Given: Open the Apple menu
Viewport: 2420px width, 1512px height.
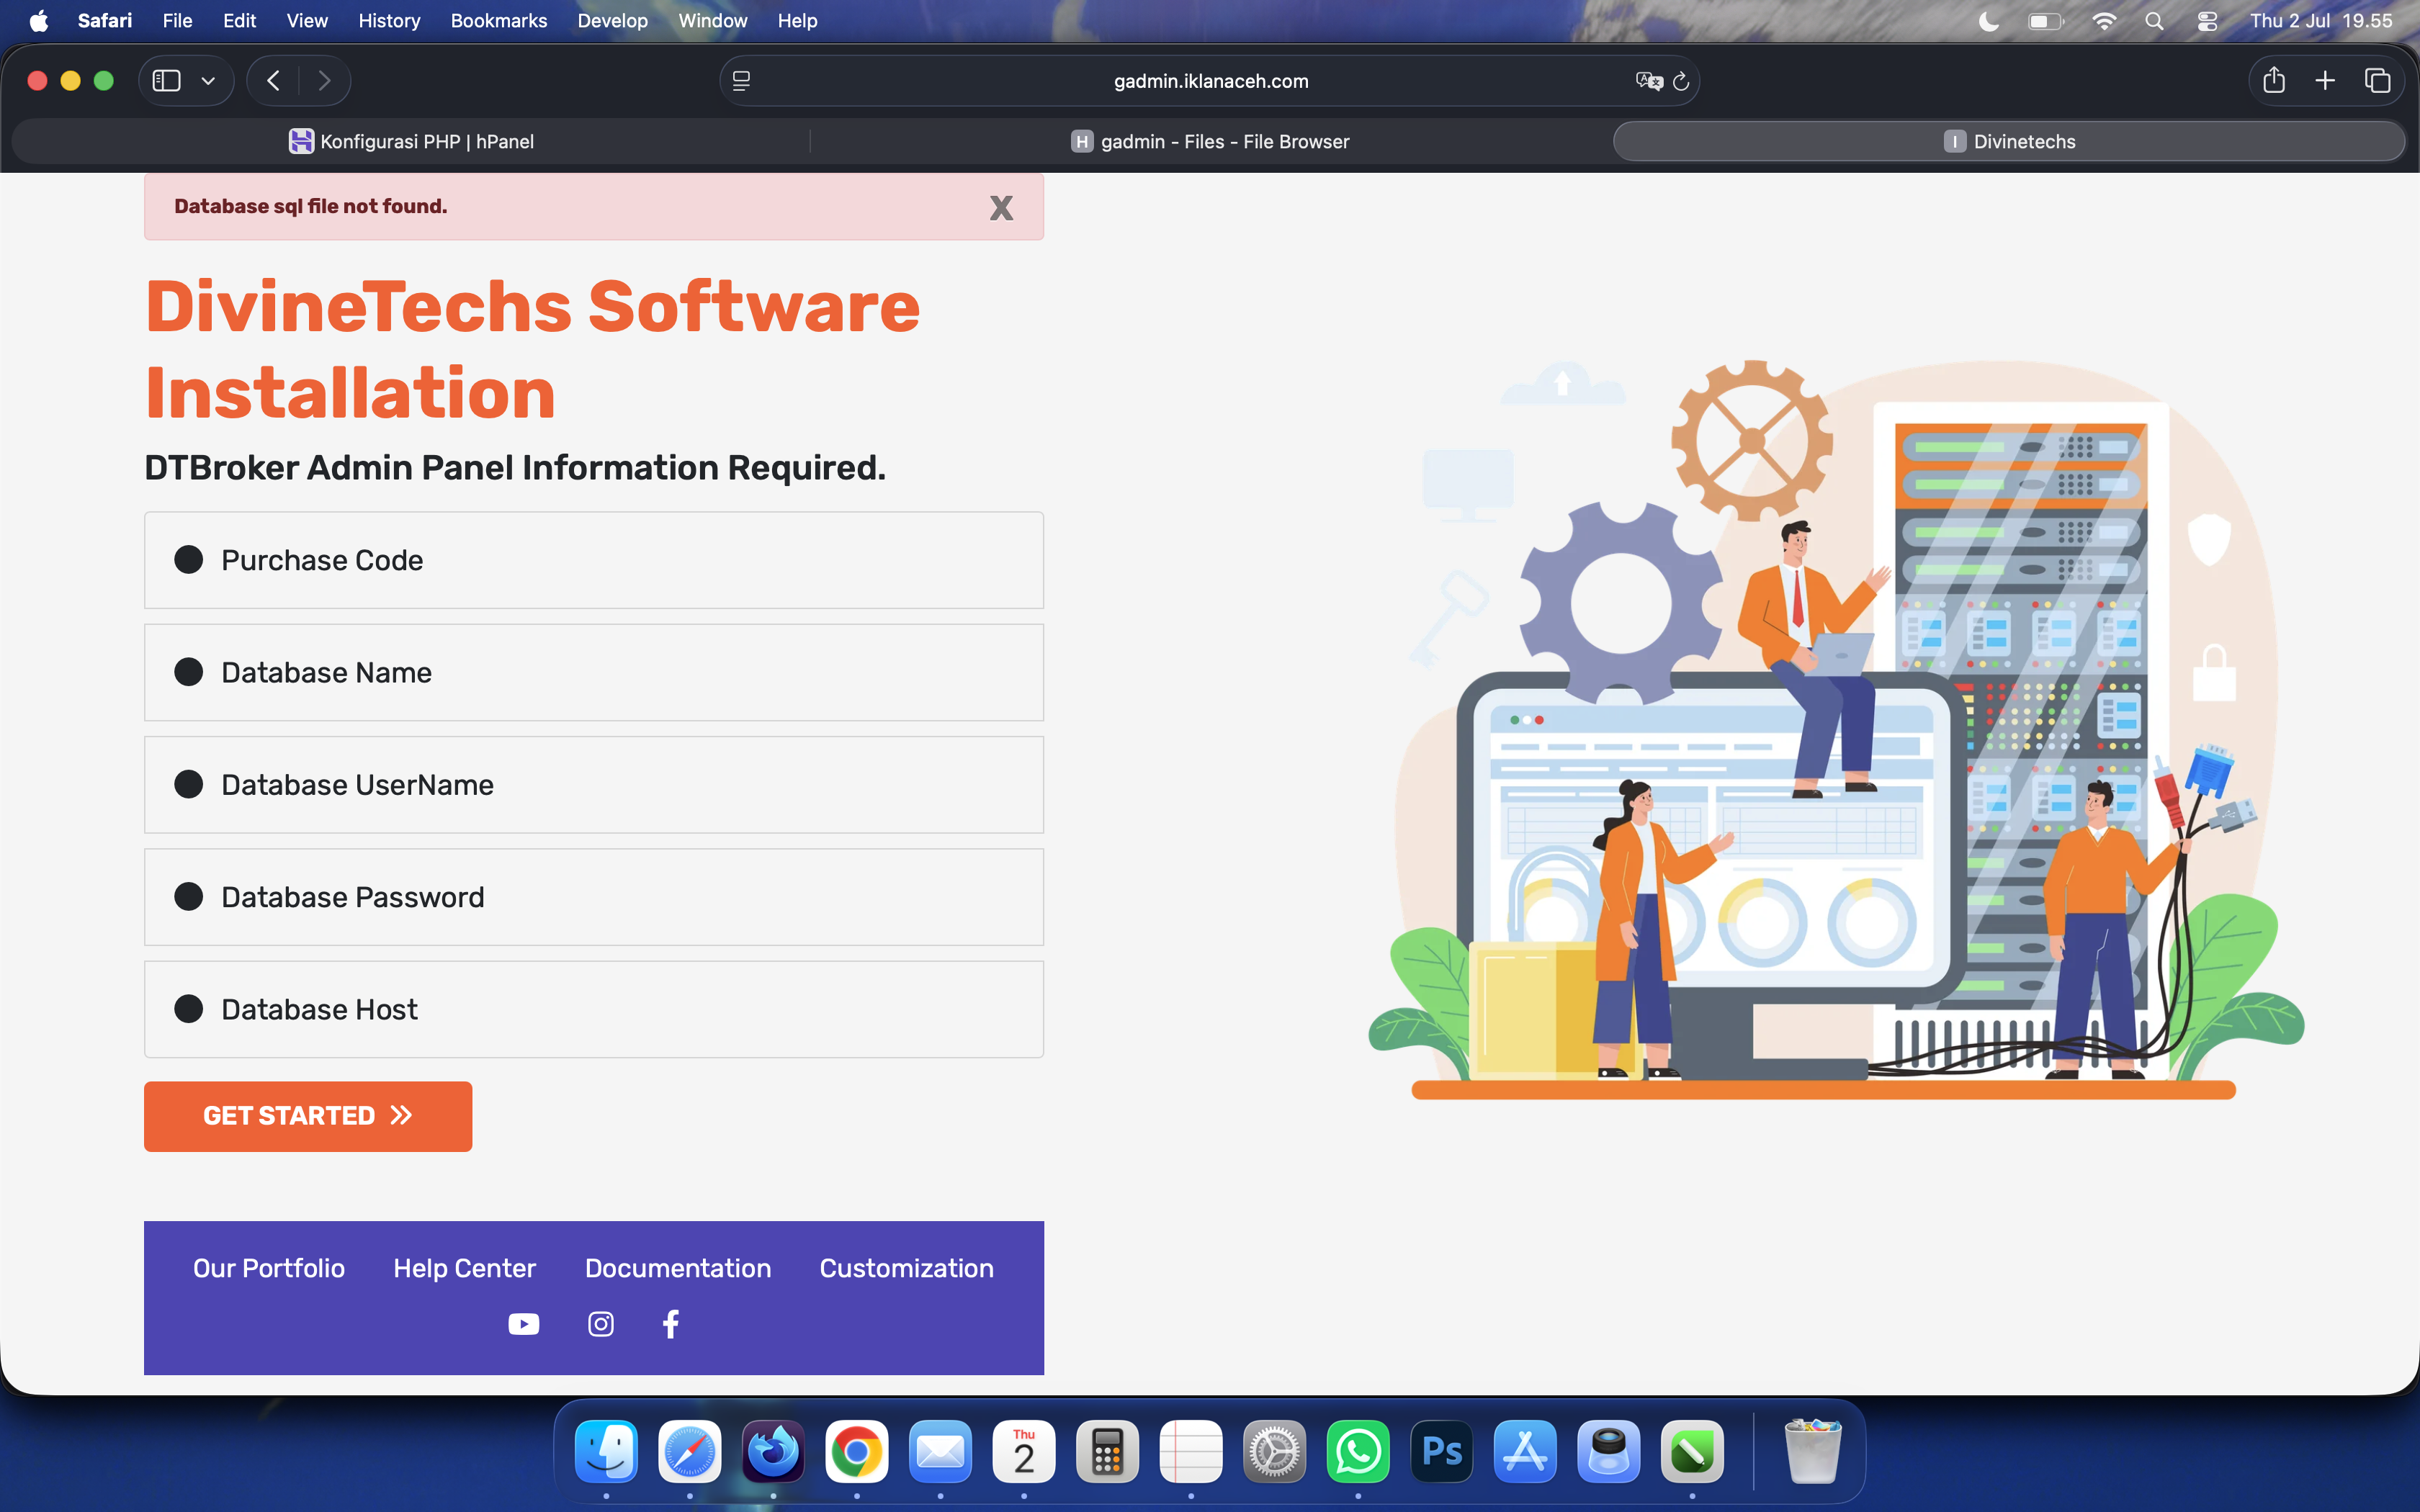Looking at the screenshot, I should point(39,21).
